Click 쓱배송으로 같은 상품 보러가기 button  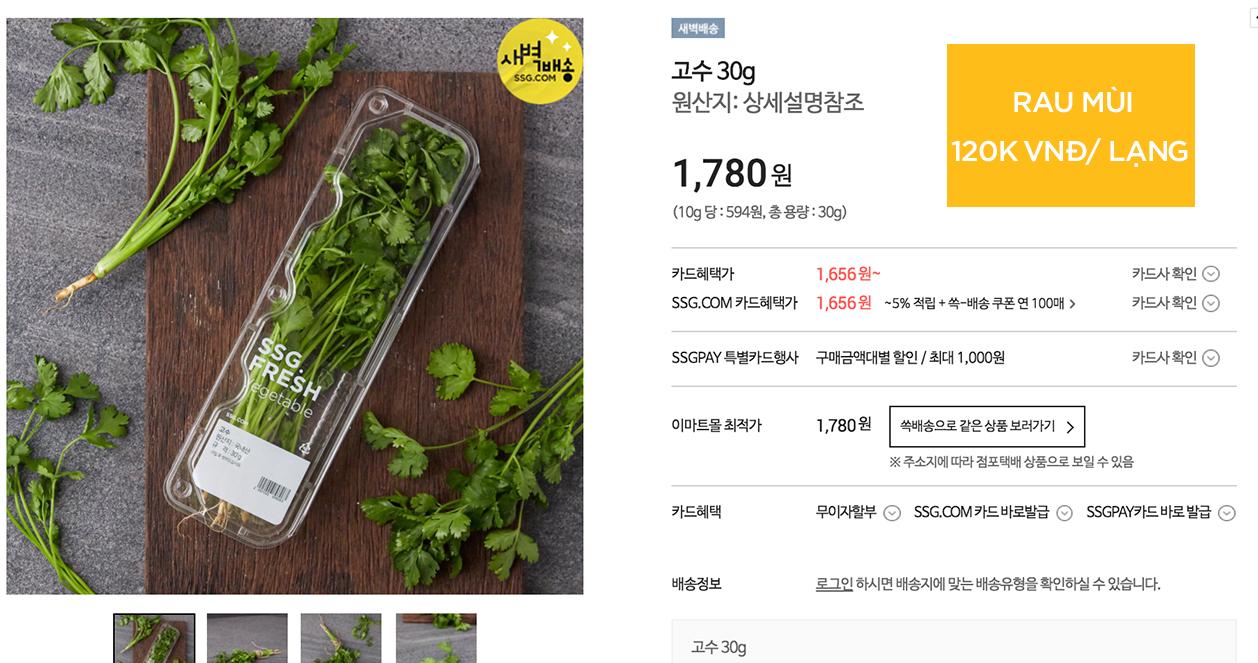coord(986,426)
